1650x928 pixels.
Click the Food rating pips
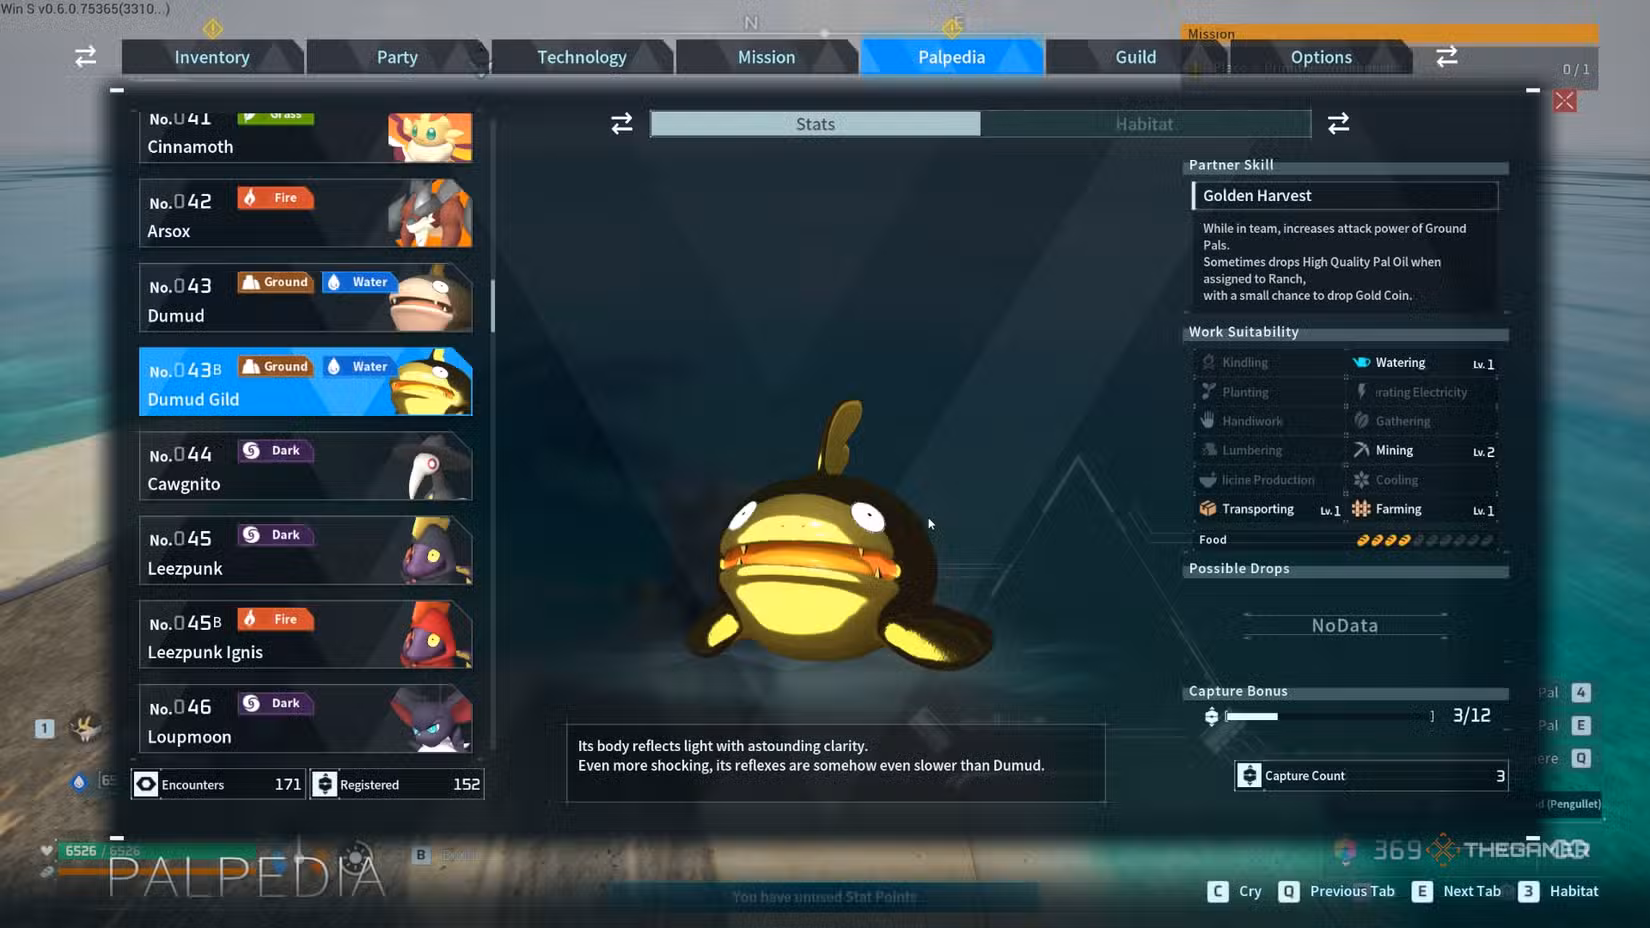[x=1425, y=540]
